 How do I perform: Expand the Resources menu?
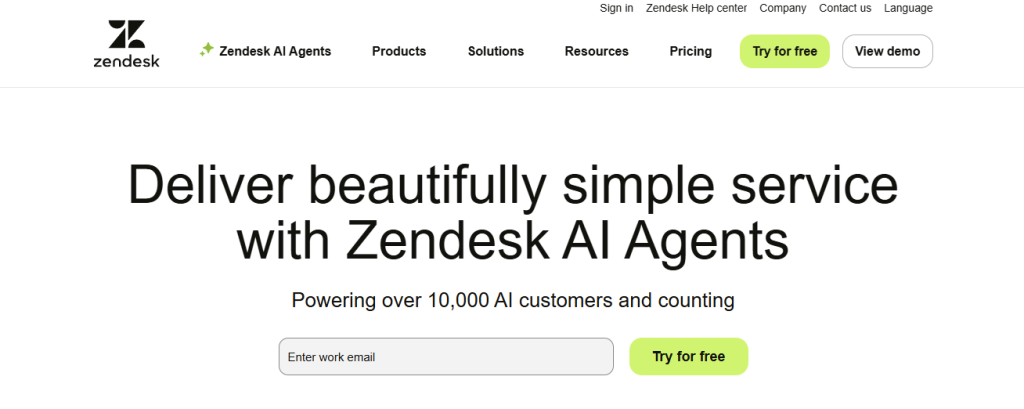596,51
